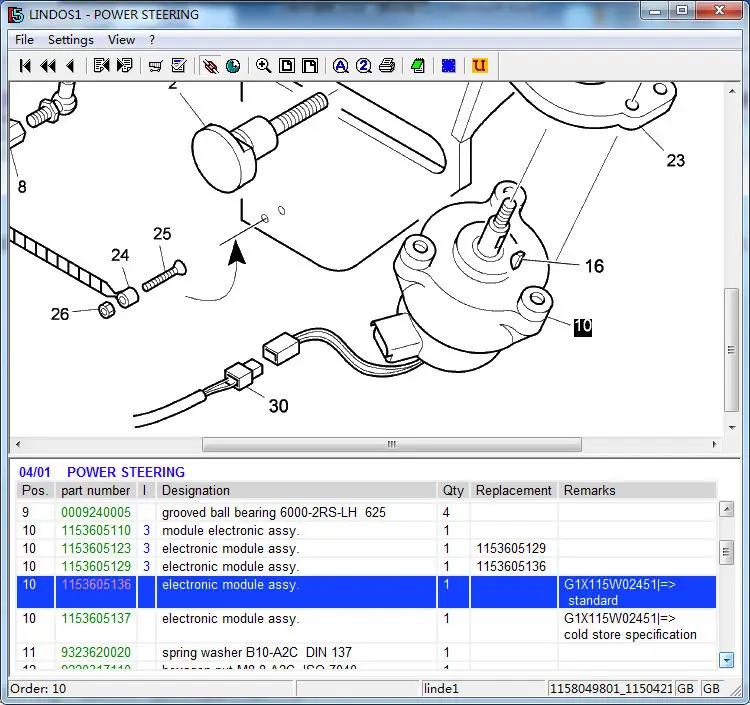Viewport: 750px width, 705px height.
Task: Open the shopping cart icon
Action: pos(155,66)
